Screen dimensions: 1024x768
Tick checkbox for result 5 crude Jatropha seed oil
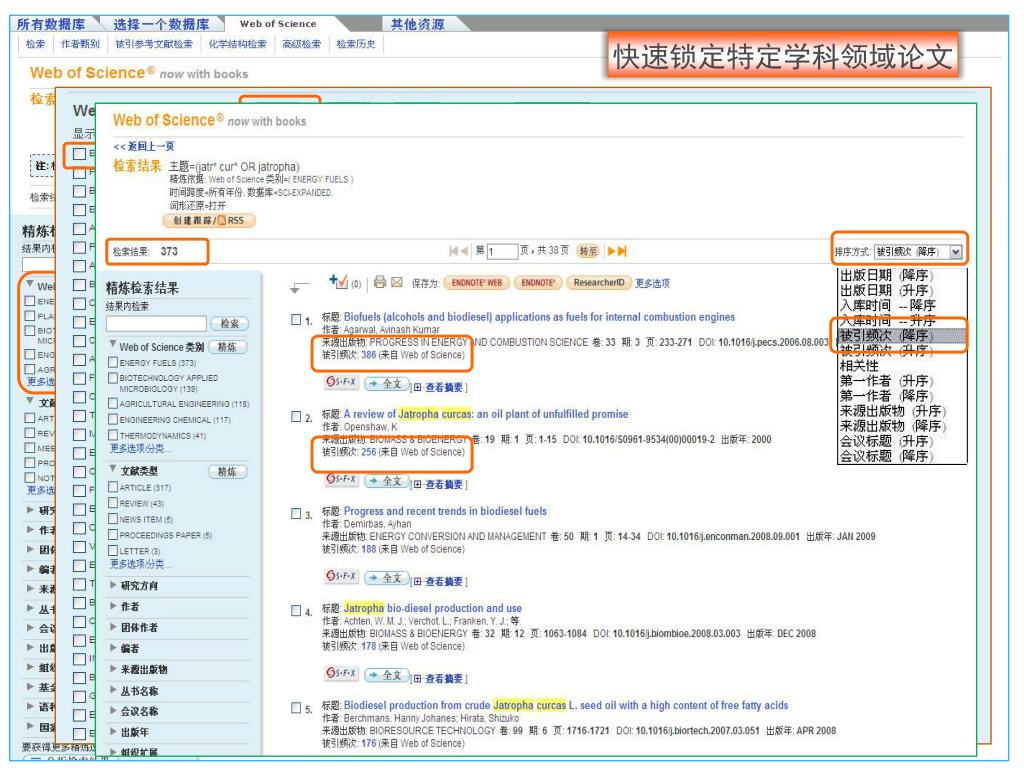coord(296,708)
